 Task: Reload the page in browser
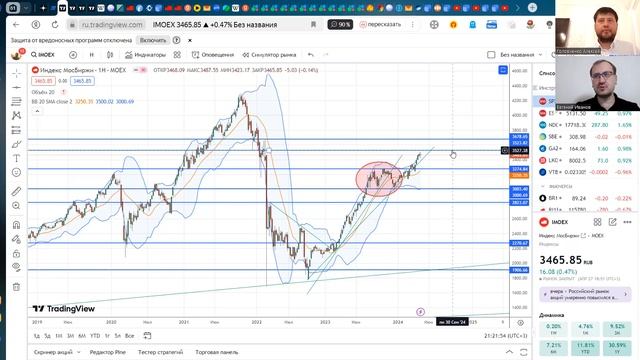55,24
